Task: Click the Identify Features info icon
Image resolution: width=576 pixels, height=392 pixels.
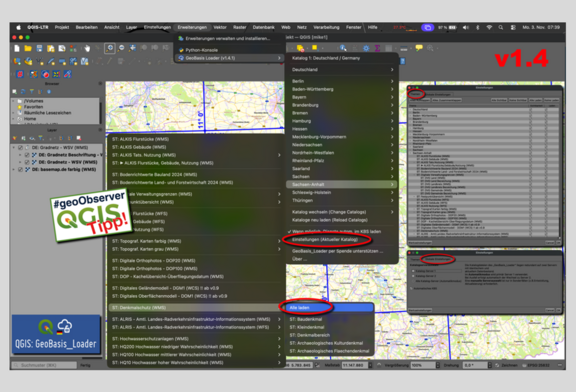Action: tap(343, 48)
